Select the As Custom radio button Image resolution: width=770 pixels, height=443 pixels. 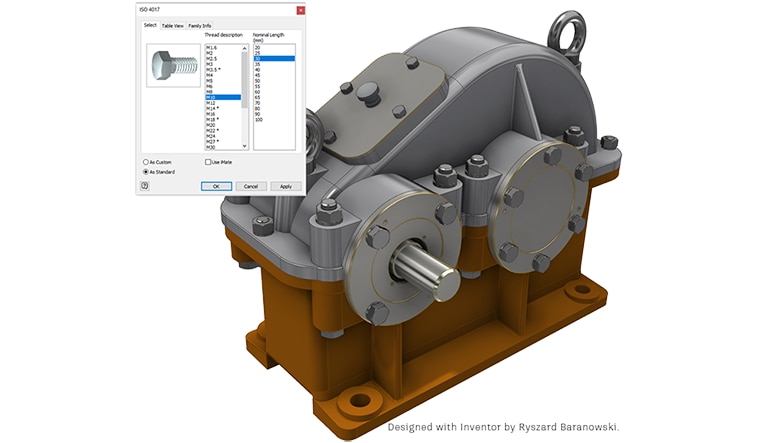[x=147, y=161]
